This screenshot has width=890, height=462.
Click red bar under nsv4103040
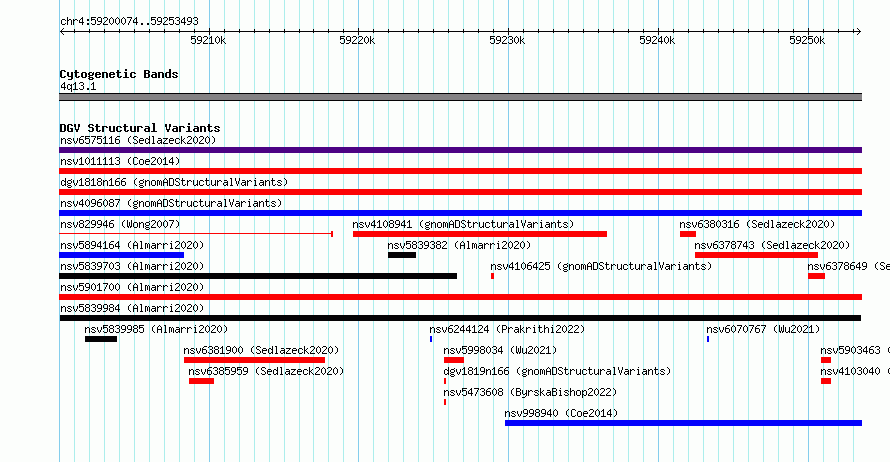[x=826, y=381]
